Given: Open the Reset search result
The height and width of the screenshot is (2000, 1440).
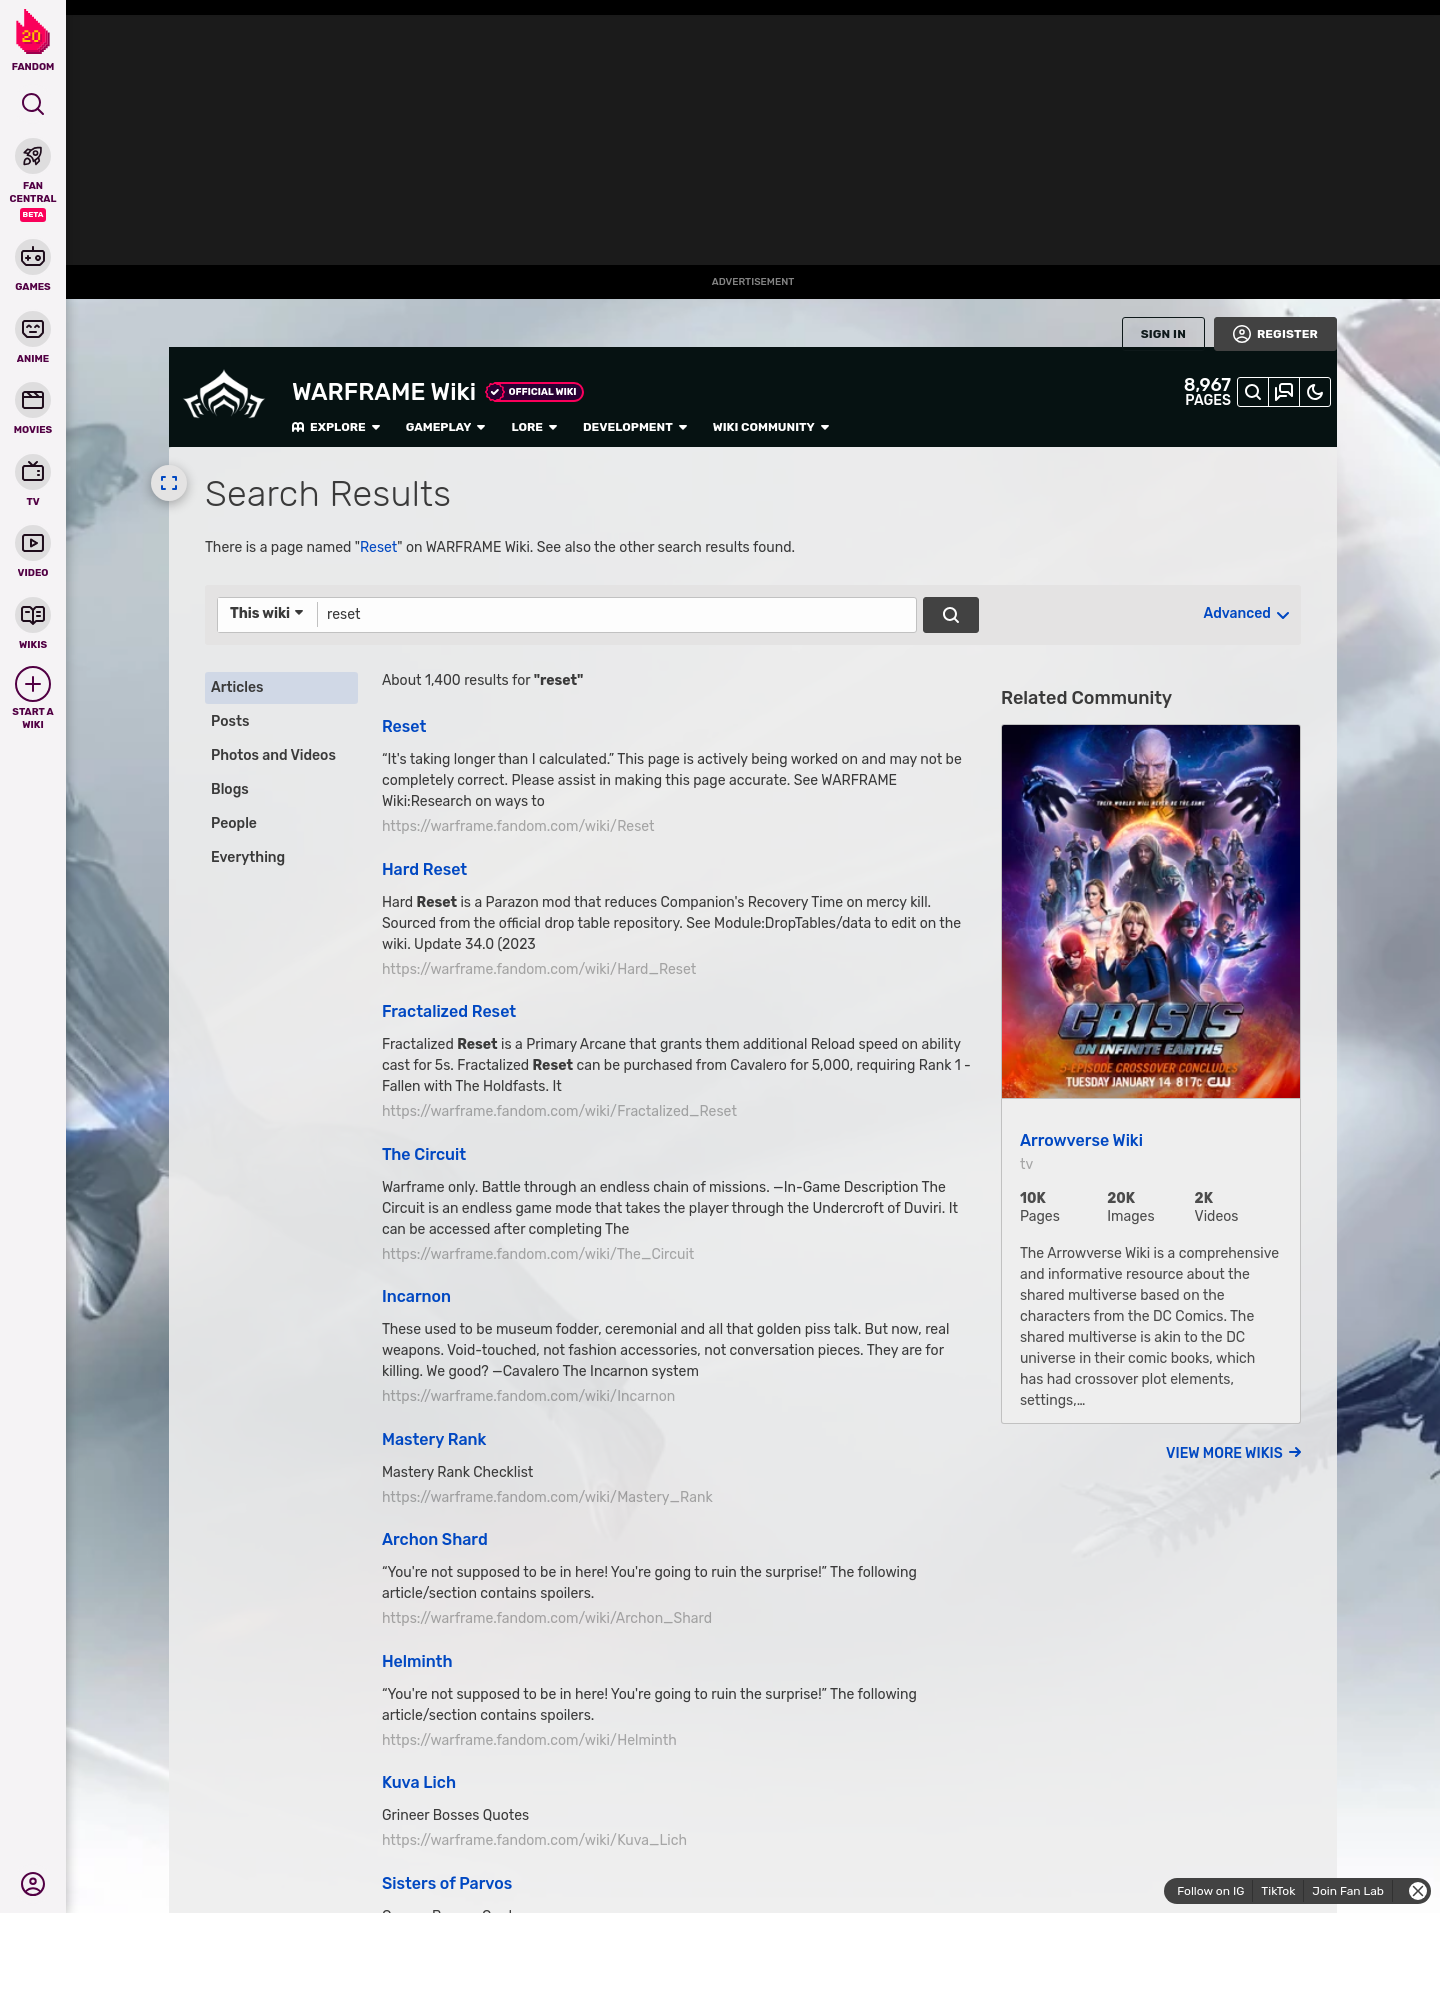Looking at the screenshot, I should (x=404, y=727).
